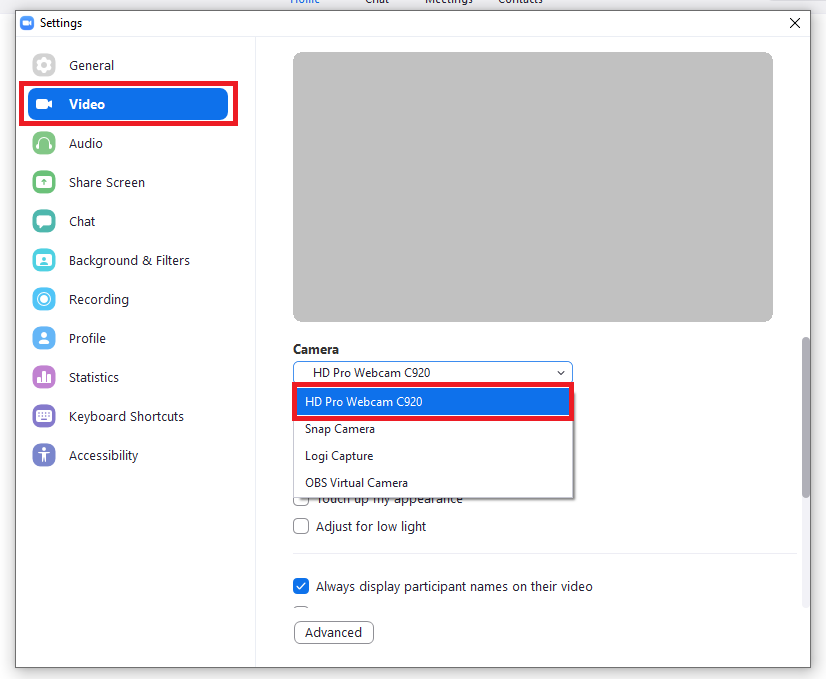
Task: Open Accessibility settings
Action: [128, 455]
